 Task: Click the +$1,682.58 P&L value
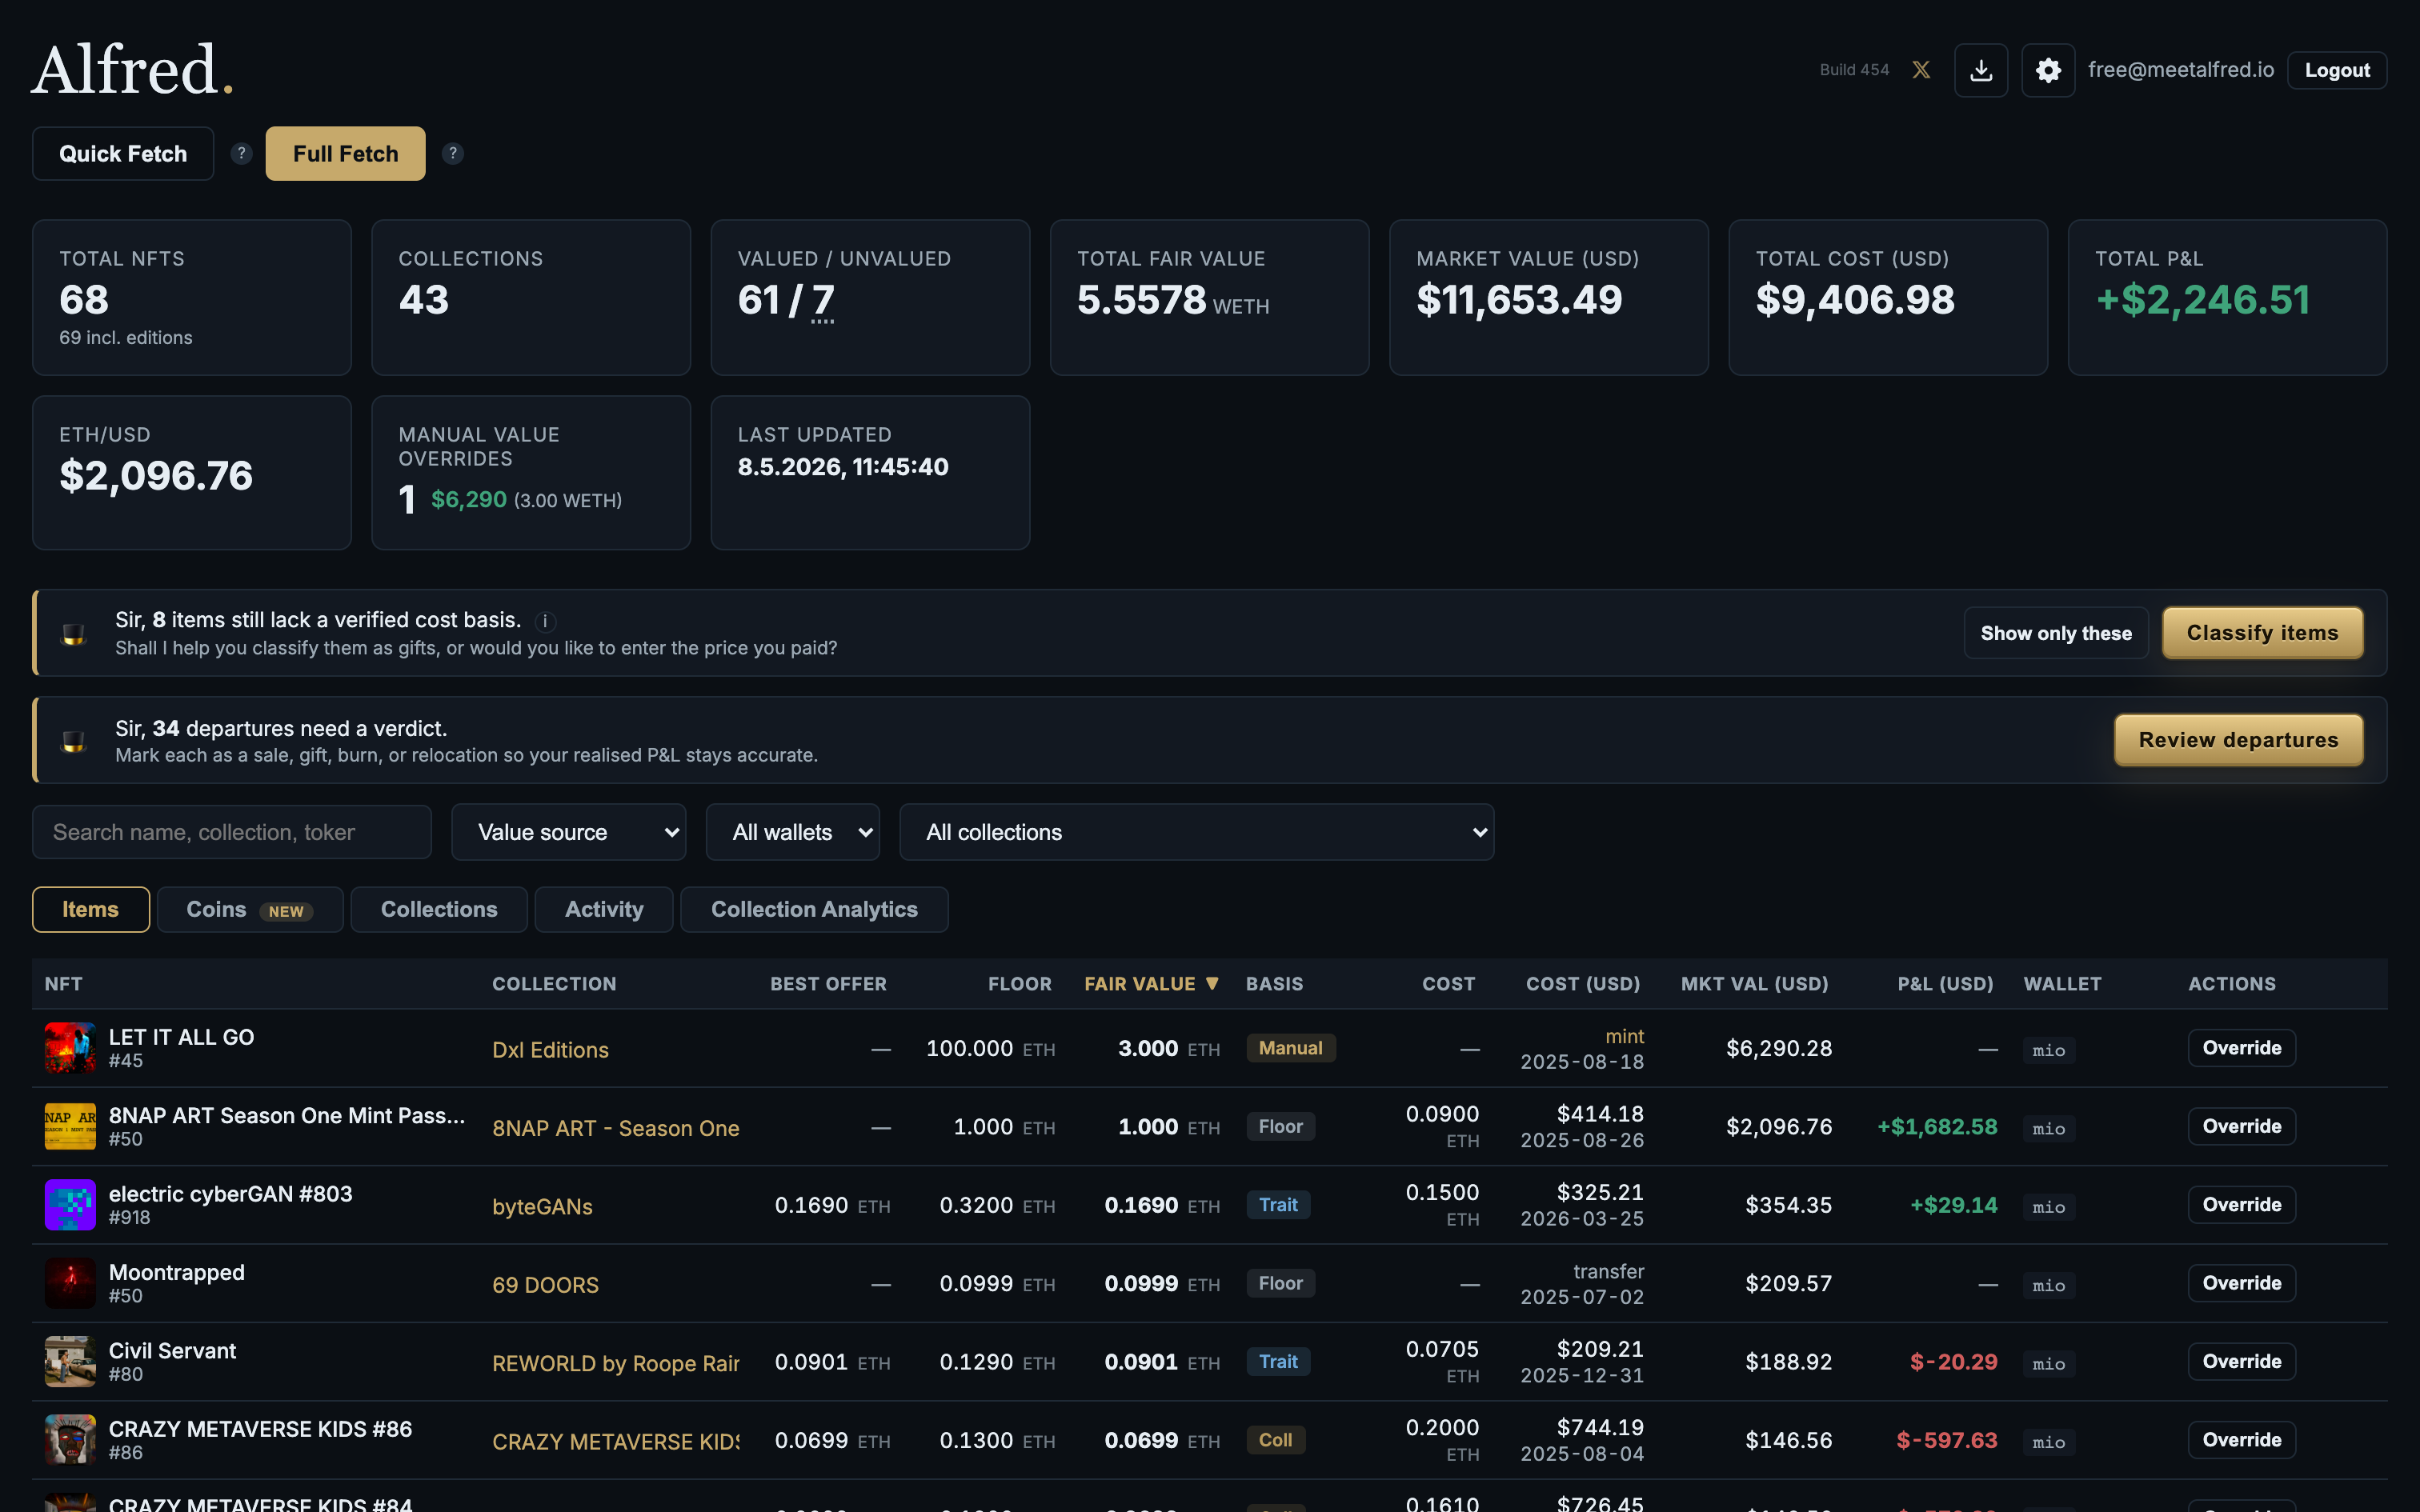point(1937,1126)
